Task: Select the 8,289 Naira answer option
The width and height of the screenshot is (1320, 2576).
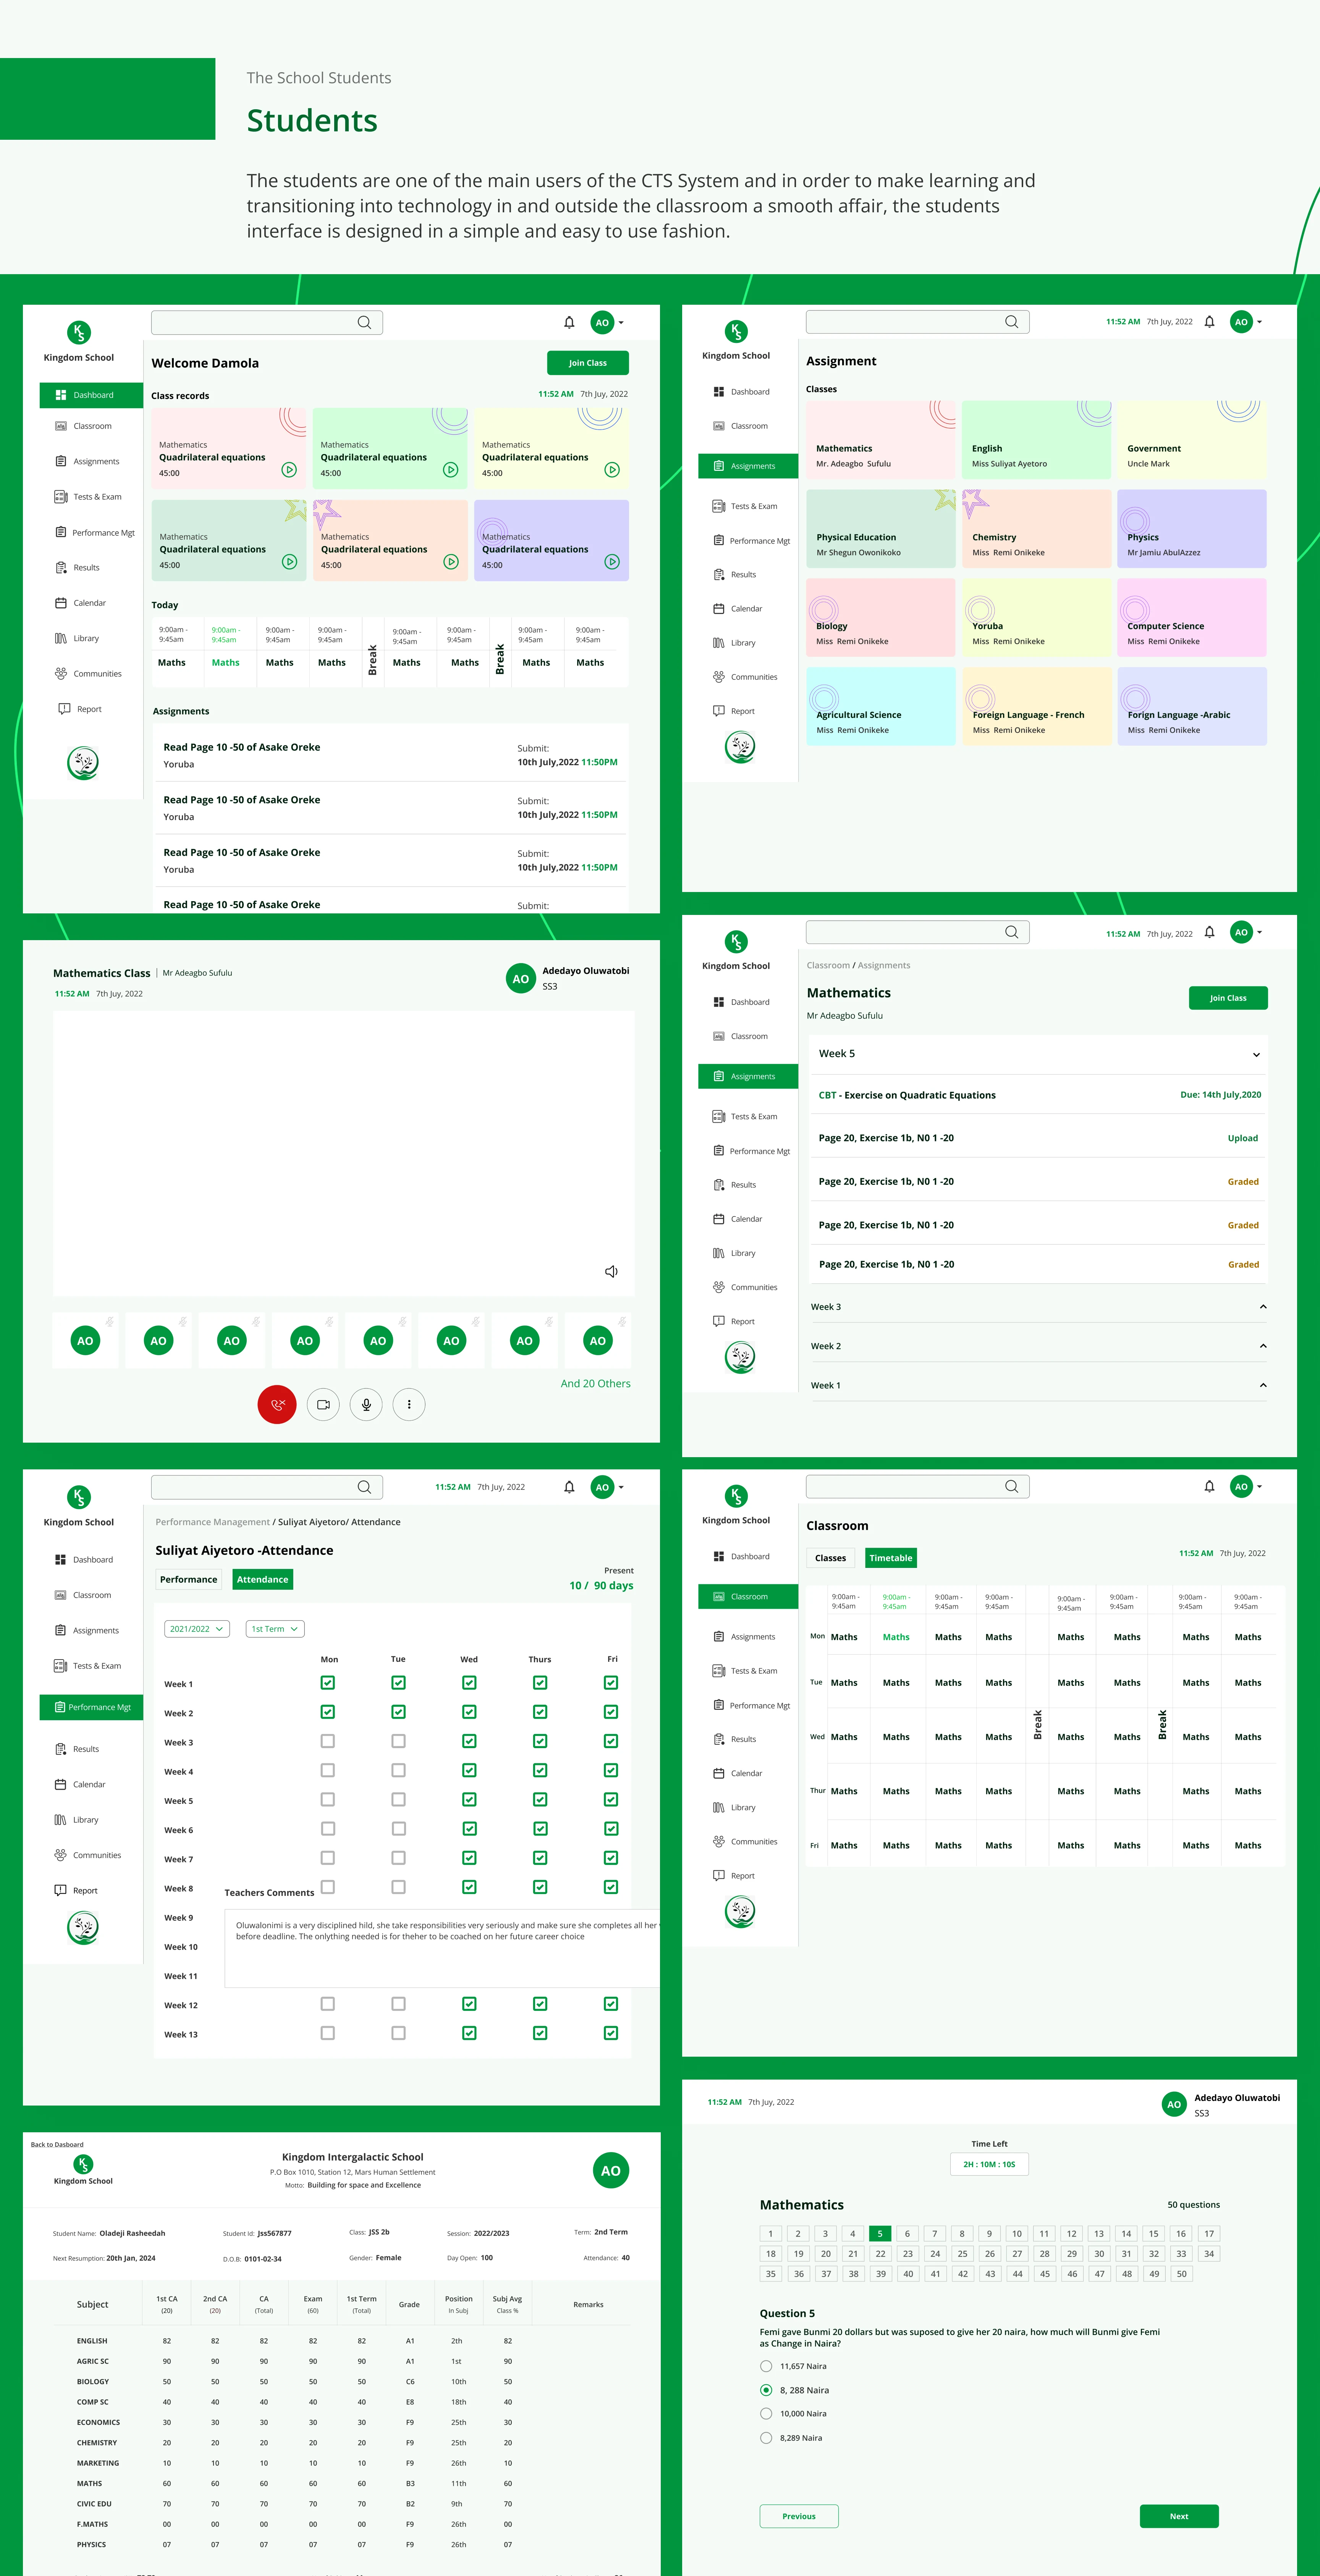Action: (x=766, y=2438)
